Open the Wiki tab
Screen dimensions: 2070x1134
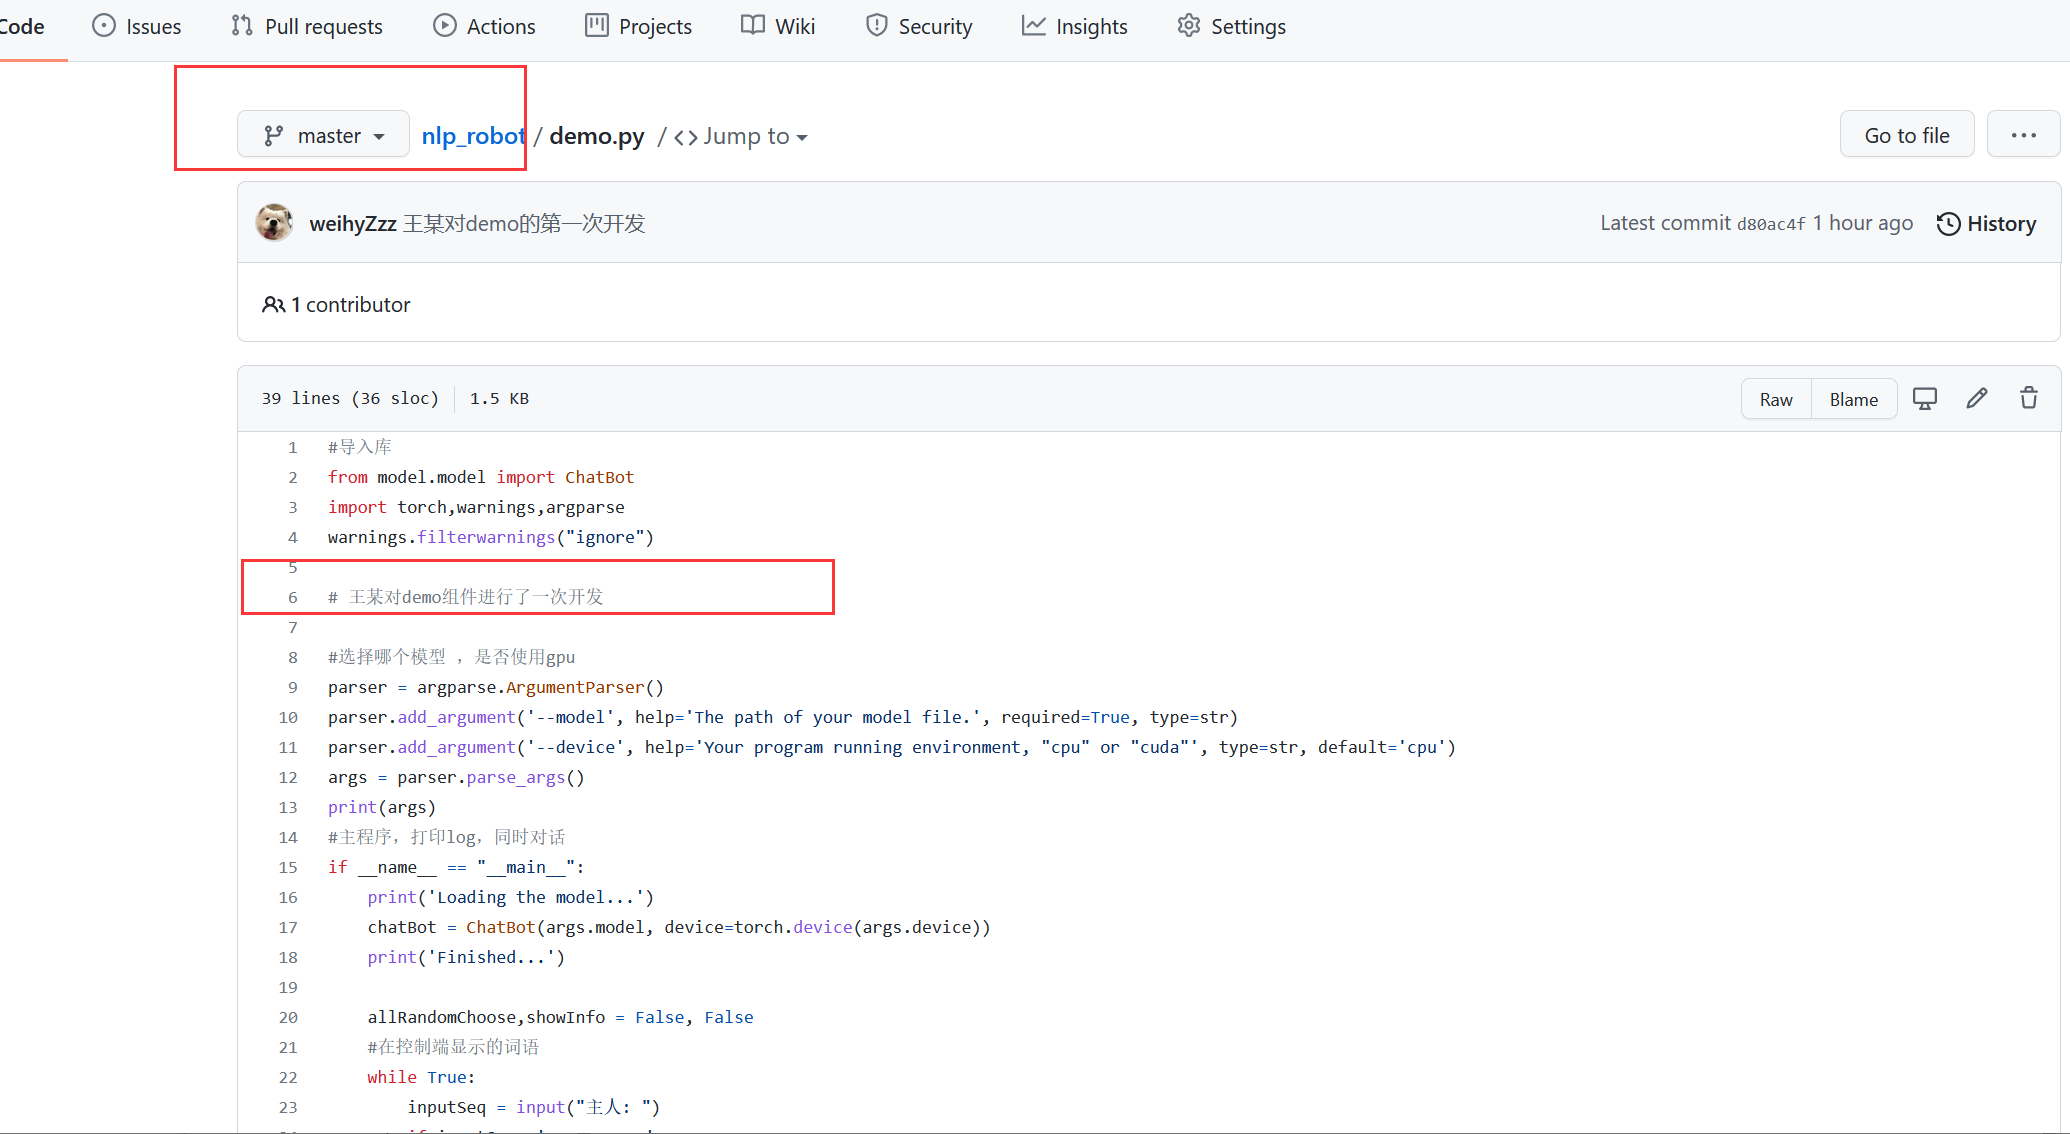778,27
